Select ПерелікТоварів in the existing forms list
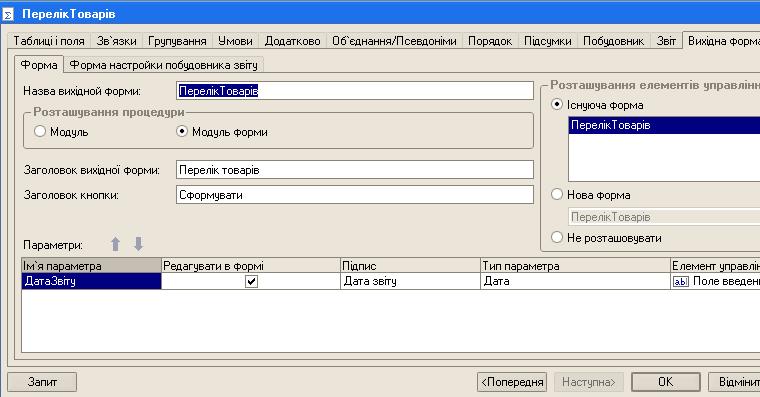Image resolution: width=760 pixels, height=397 pixels. 664,125
